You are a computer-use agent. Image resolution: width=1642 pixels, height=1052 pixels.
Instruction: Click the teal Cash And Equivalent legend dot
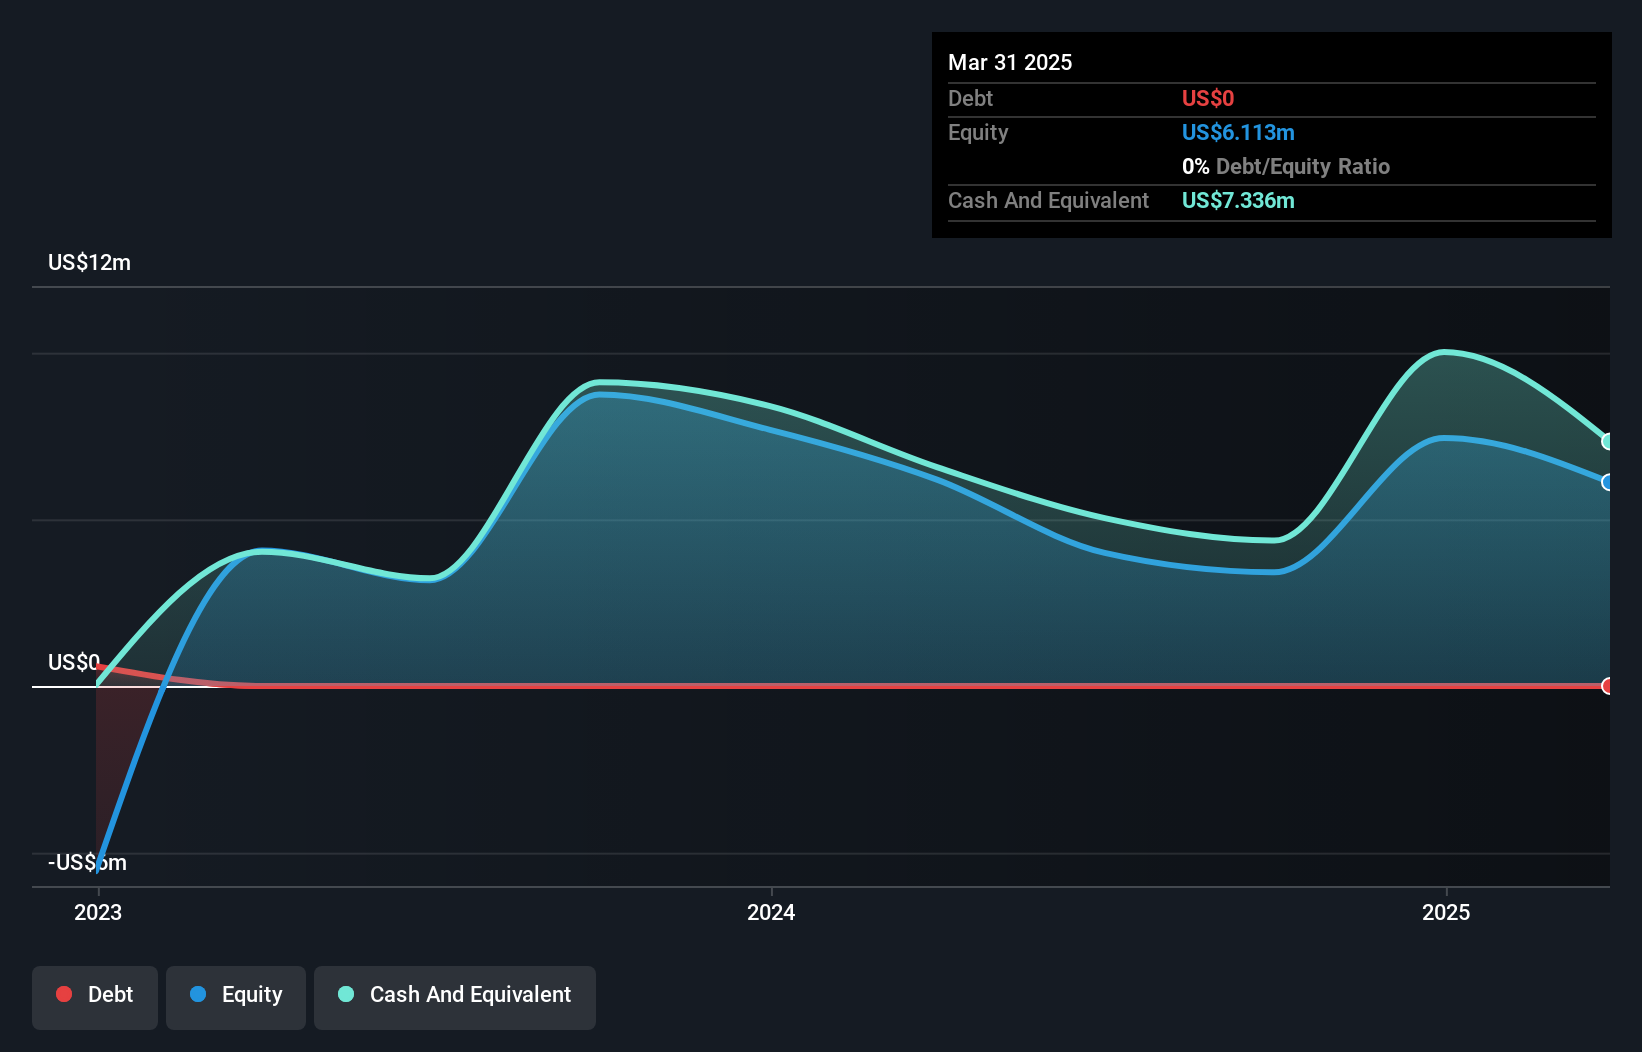point(346,994)
